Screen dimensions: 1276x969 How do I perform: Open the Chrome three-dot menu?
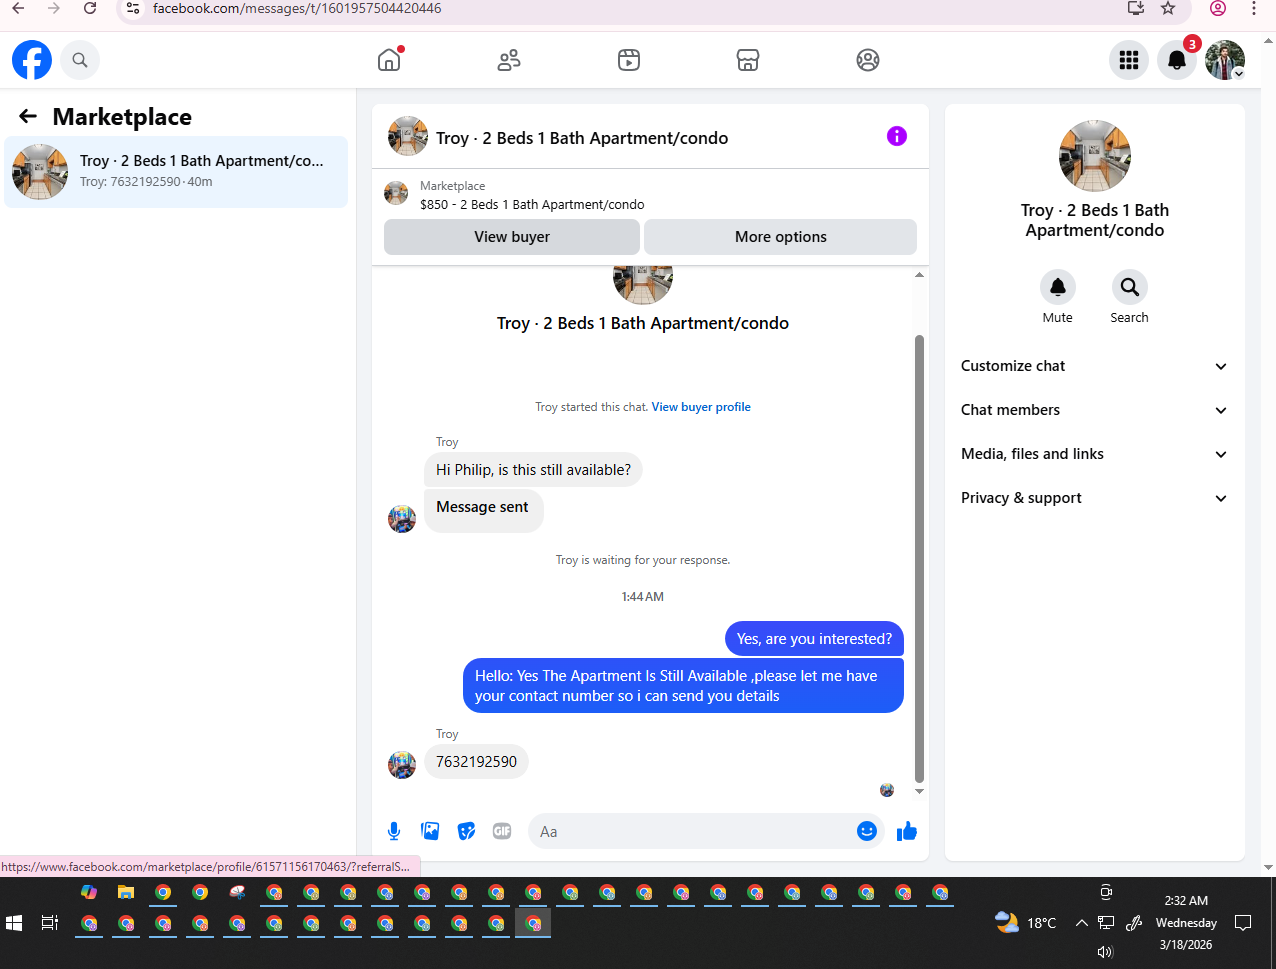(1254, 8)
